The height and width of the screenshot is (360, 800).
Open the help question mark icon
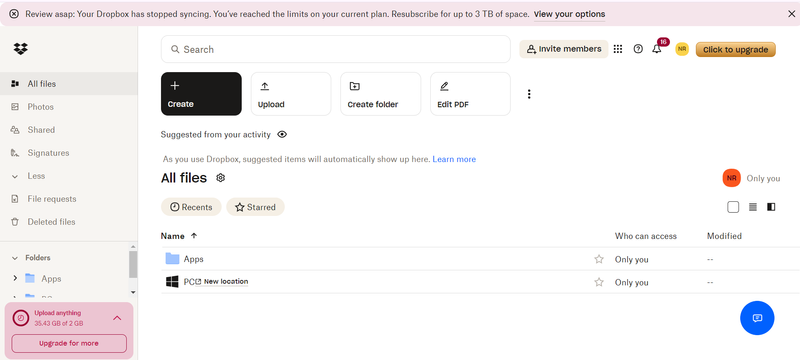[638, 49]
